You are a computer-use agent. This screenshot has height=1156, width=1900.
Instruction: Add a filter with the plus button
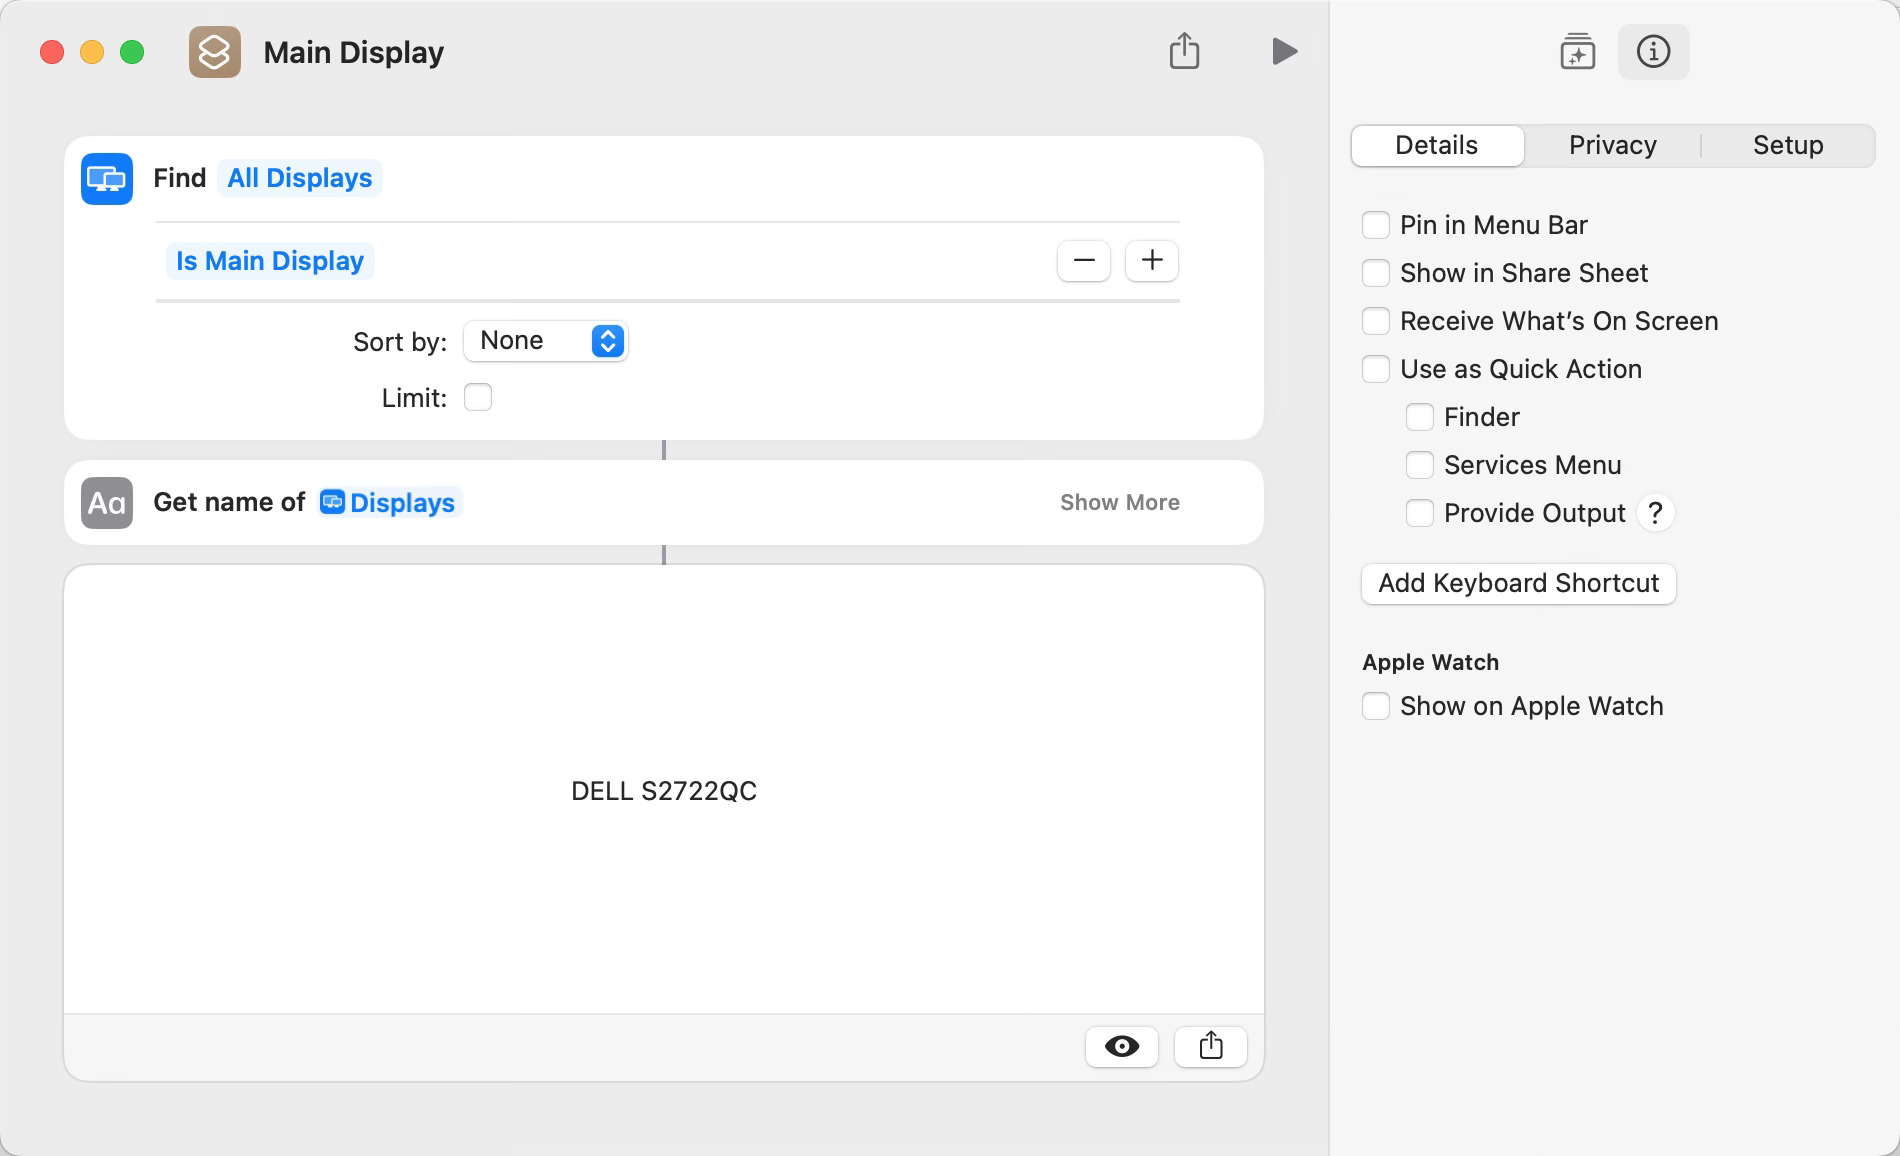(x=1152, y=261)
